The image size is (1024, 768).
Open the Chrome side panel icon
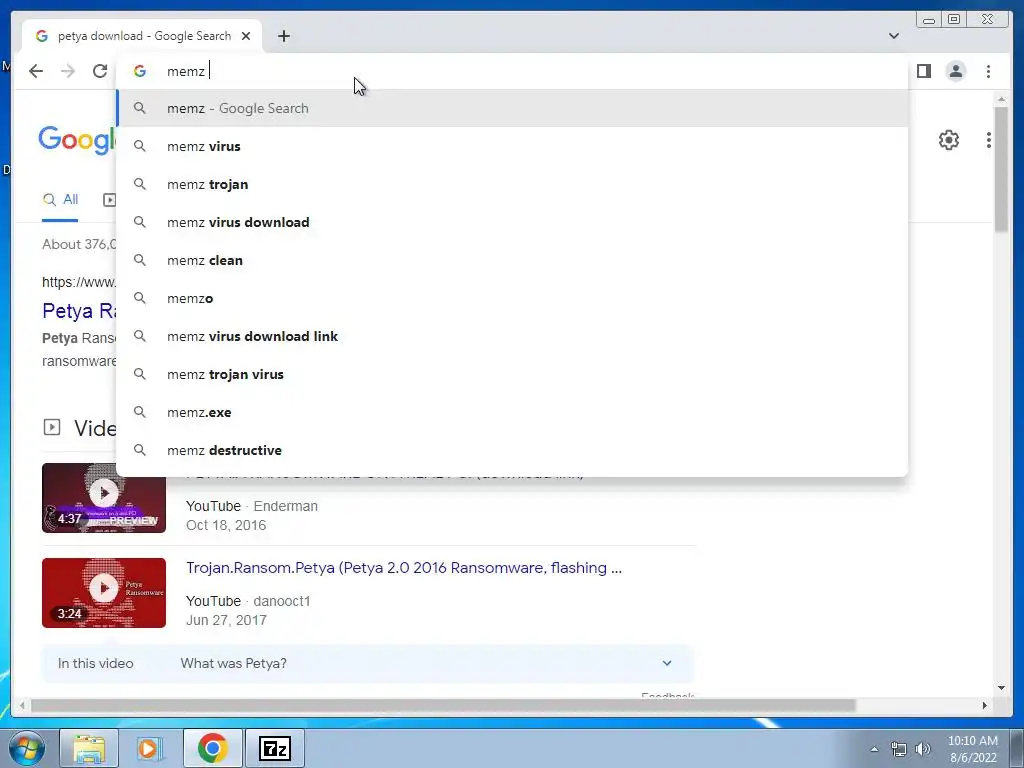pos(923,71)
